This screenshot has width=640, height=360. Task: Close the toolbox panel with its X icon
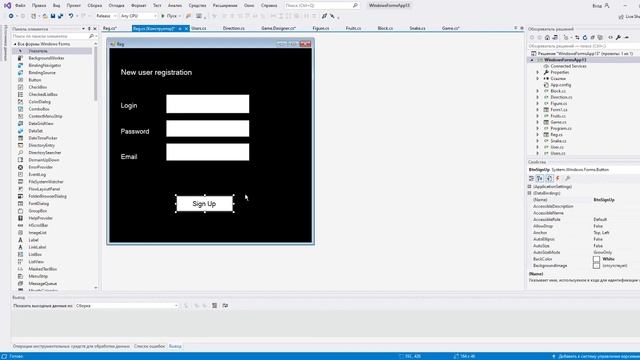pyautogui.click(x=95, y=29)
